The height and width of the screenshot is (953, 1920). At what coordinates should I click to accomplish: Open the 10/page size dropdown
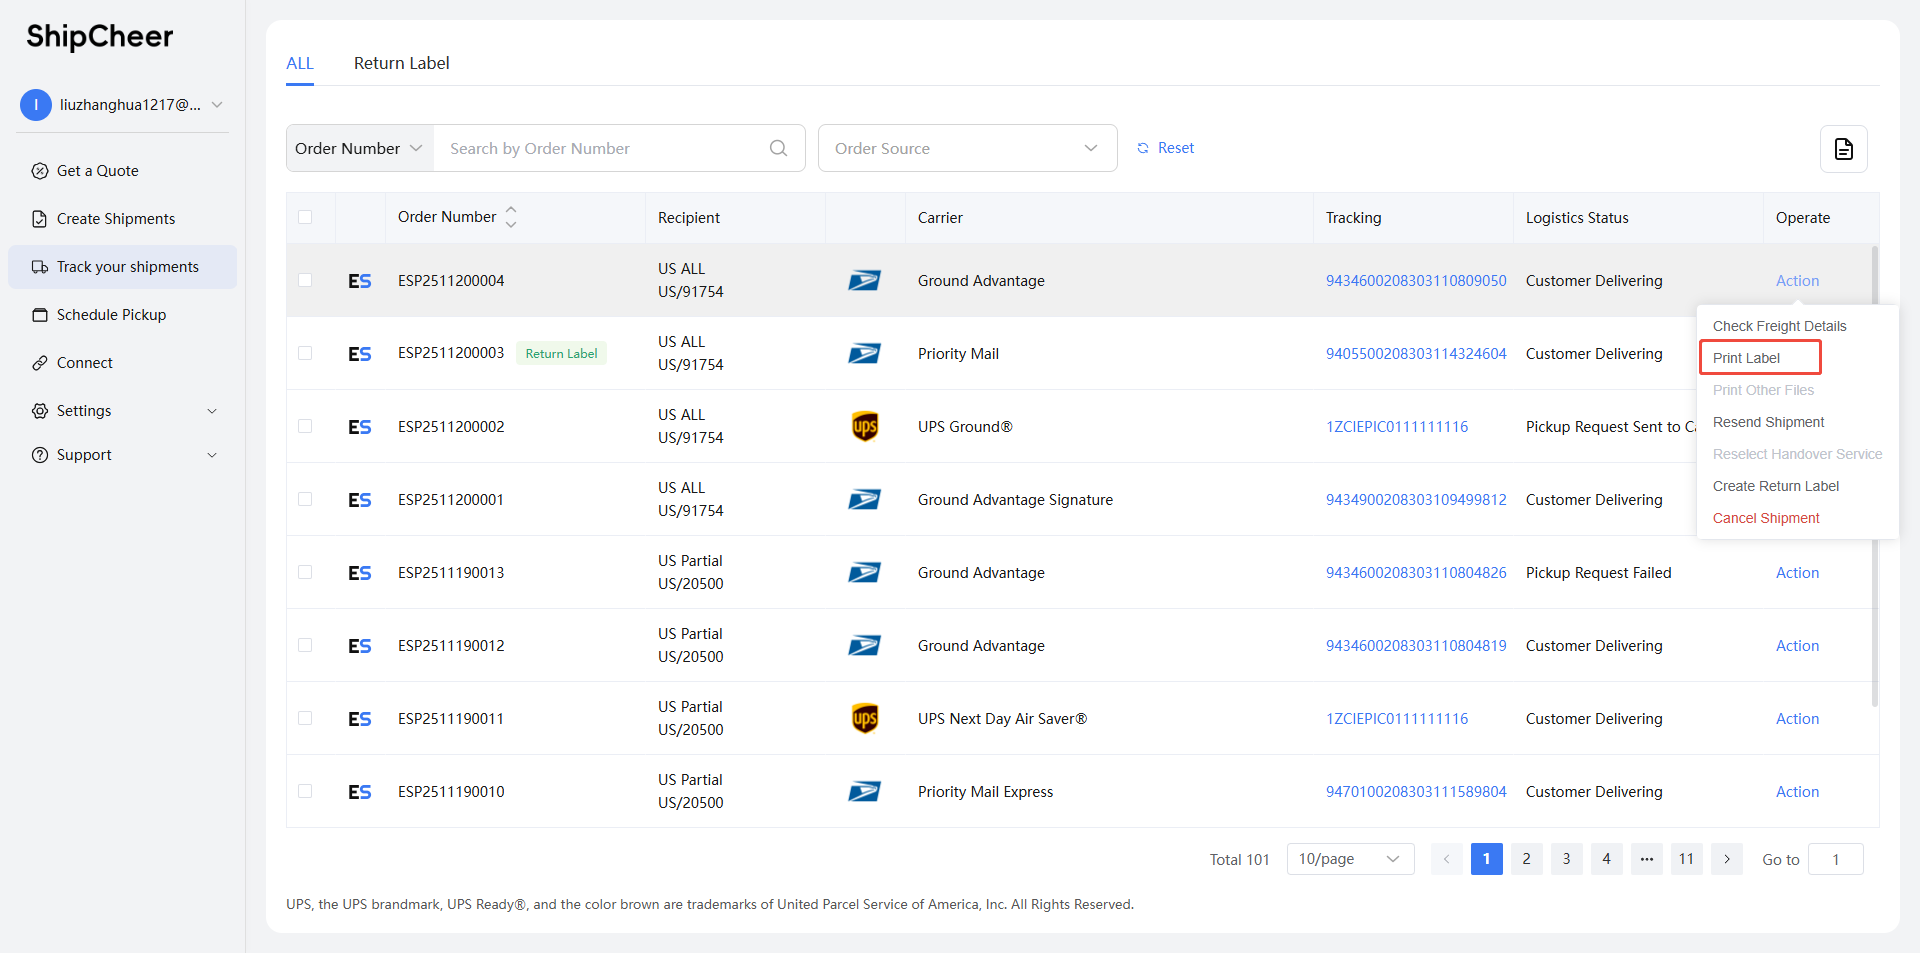tap(1349, 859)
